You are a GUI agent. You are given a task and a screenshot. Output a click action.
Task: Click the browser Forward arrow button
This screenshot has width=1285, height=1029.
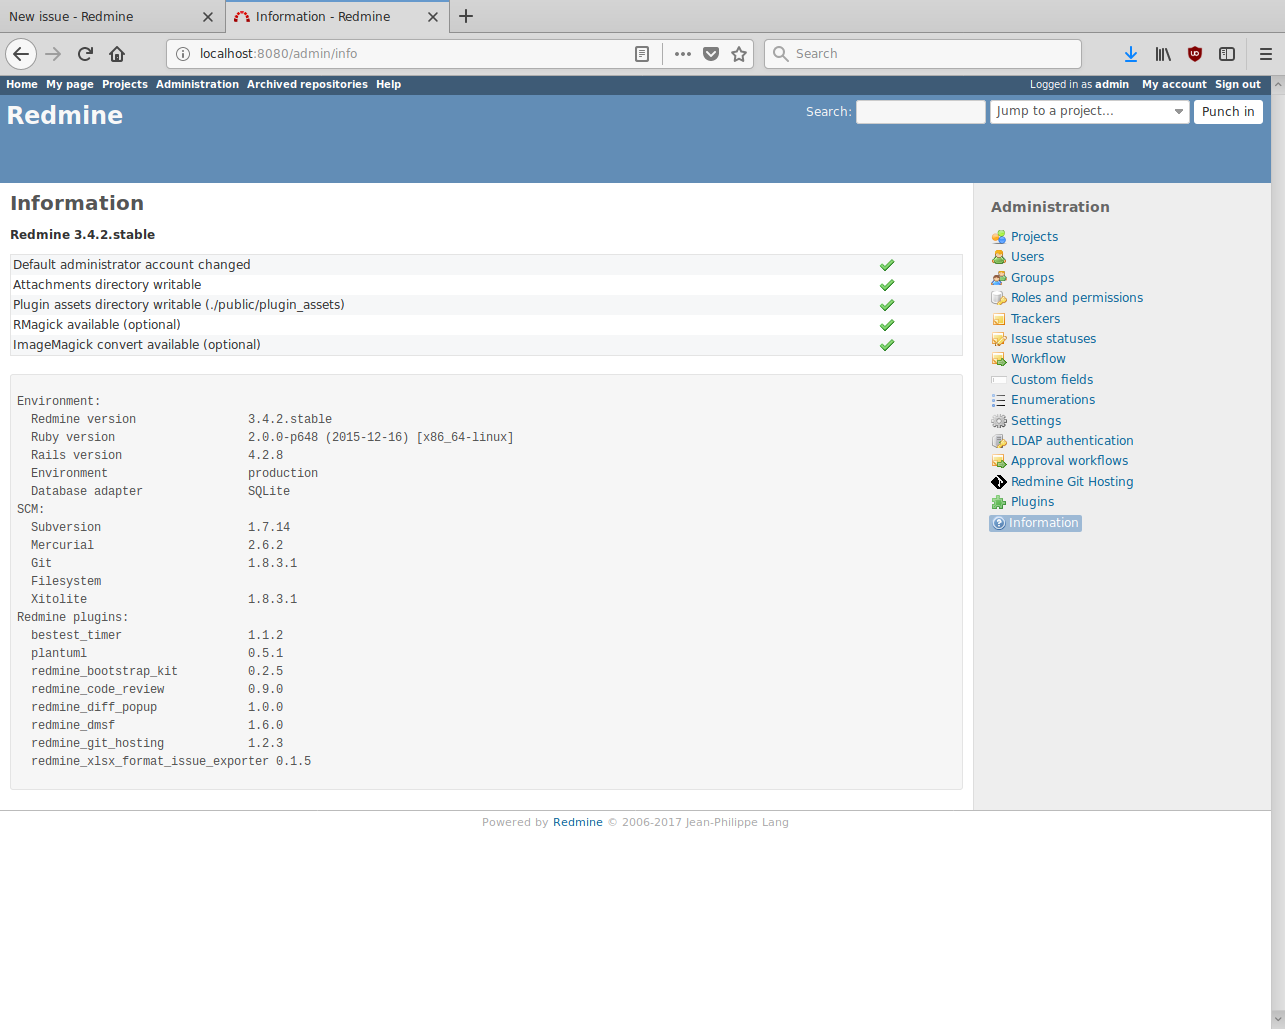coord(53,54)
